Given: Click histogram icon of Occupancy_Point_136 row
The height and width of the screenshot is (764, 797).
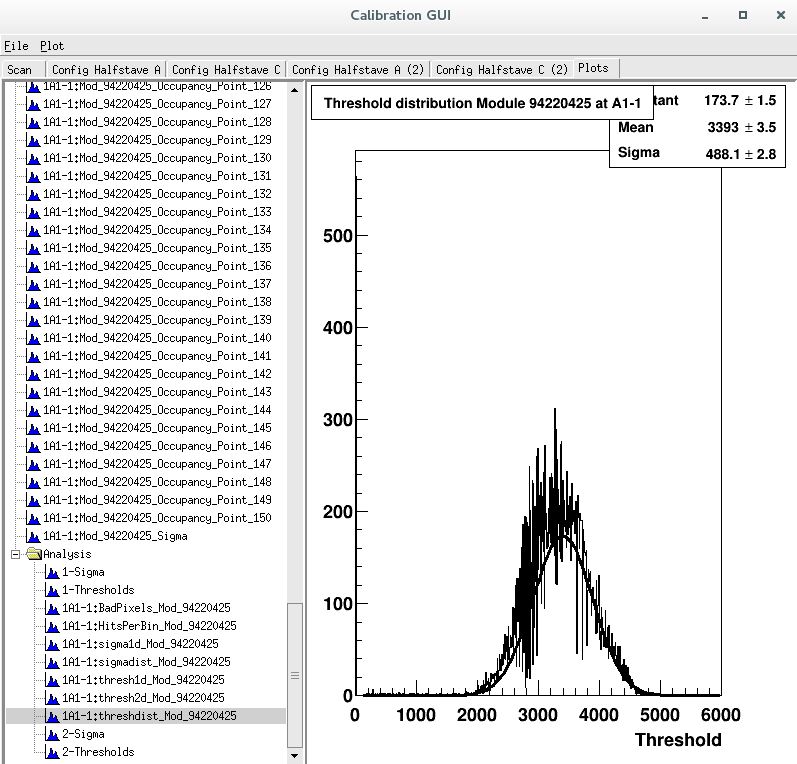Looking at the screenshot, I should point(33,266).
